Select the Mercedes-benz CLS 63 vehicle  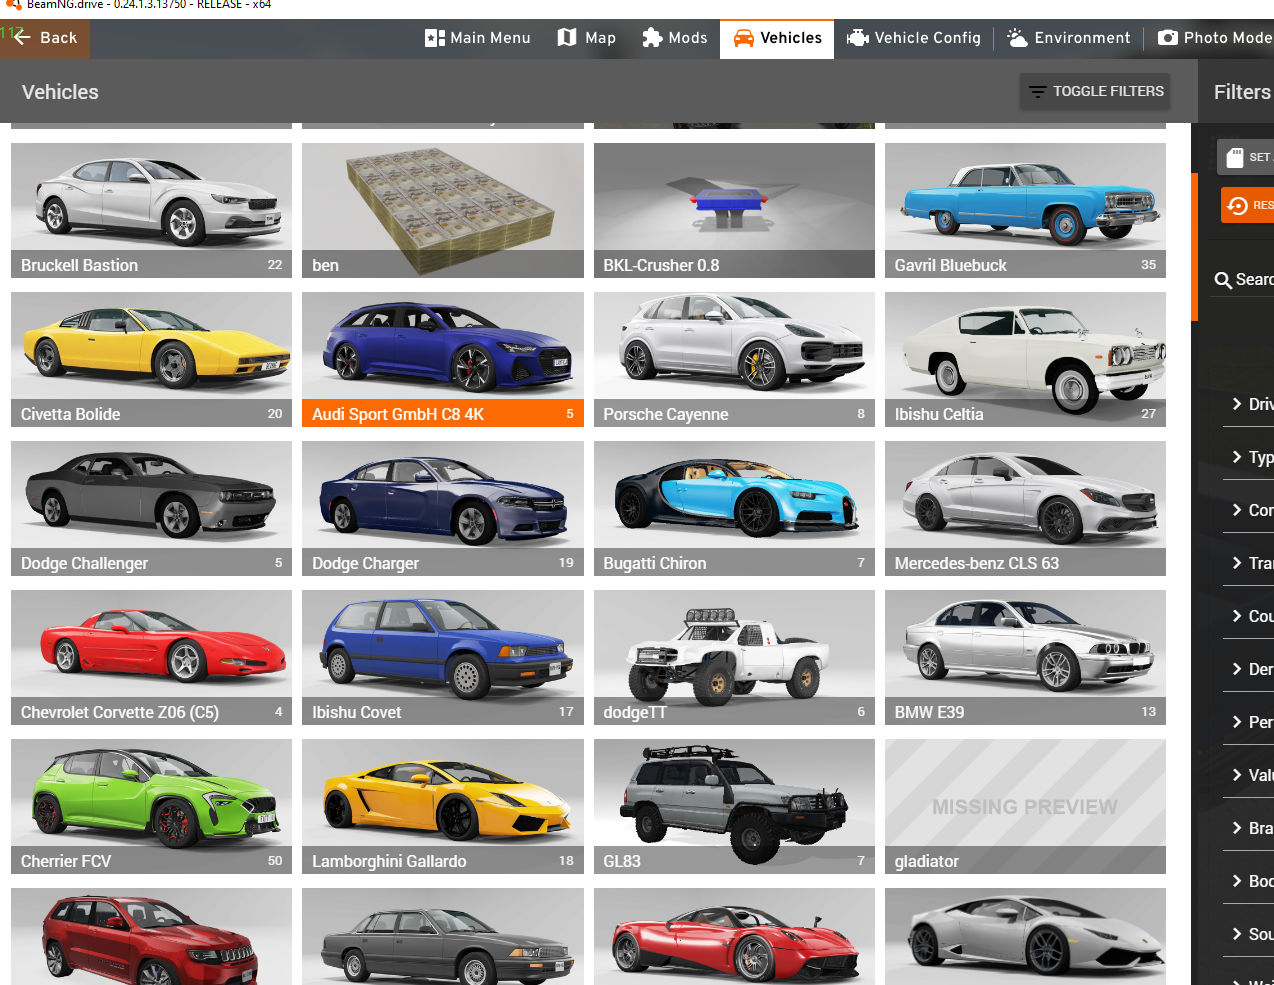click(x=1025, y=508)
